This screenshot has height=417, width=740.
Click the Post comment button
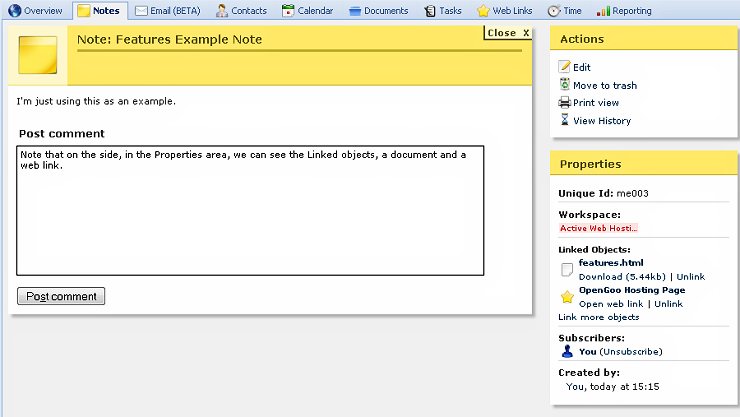(x=61, y=296)
